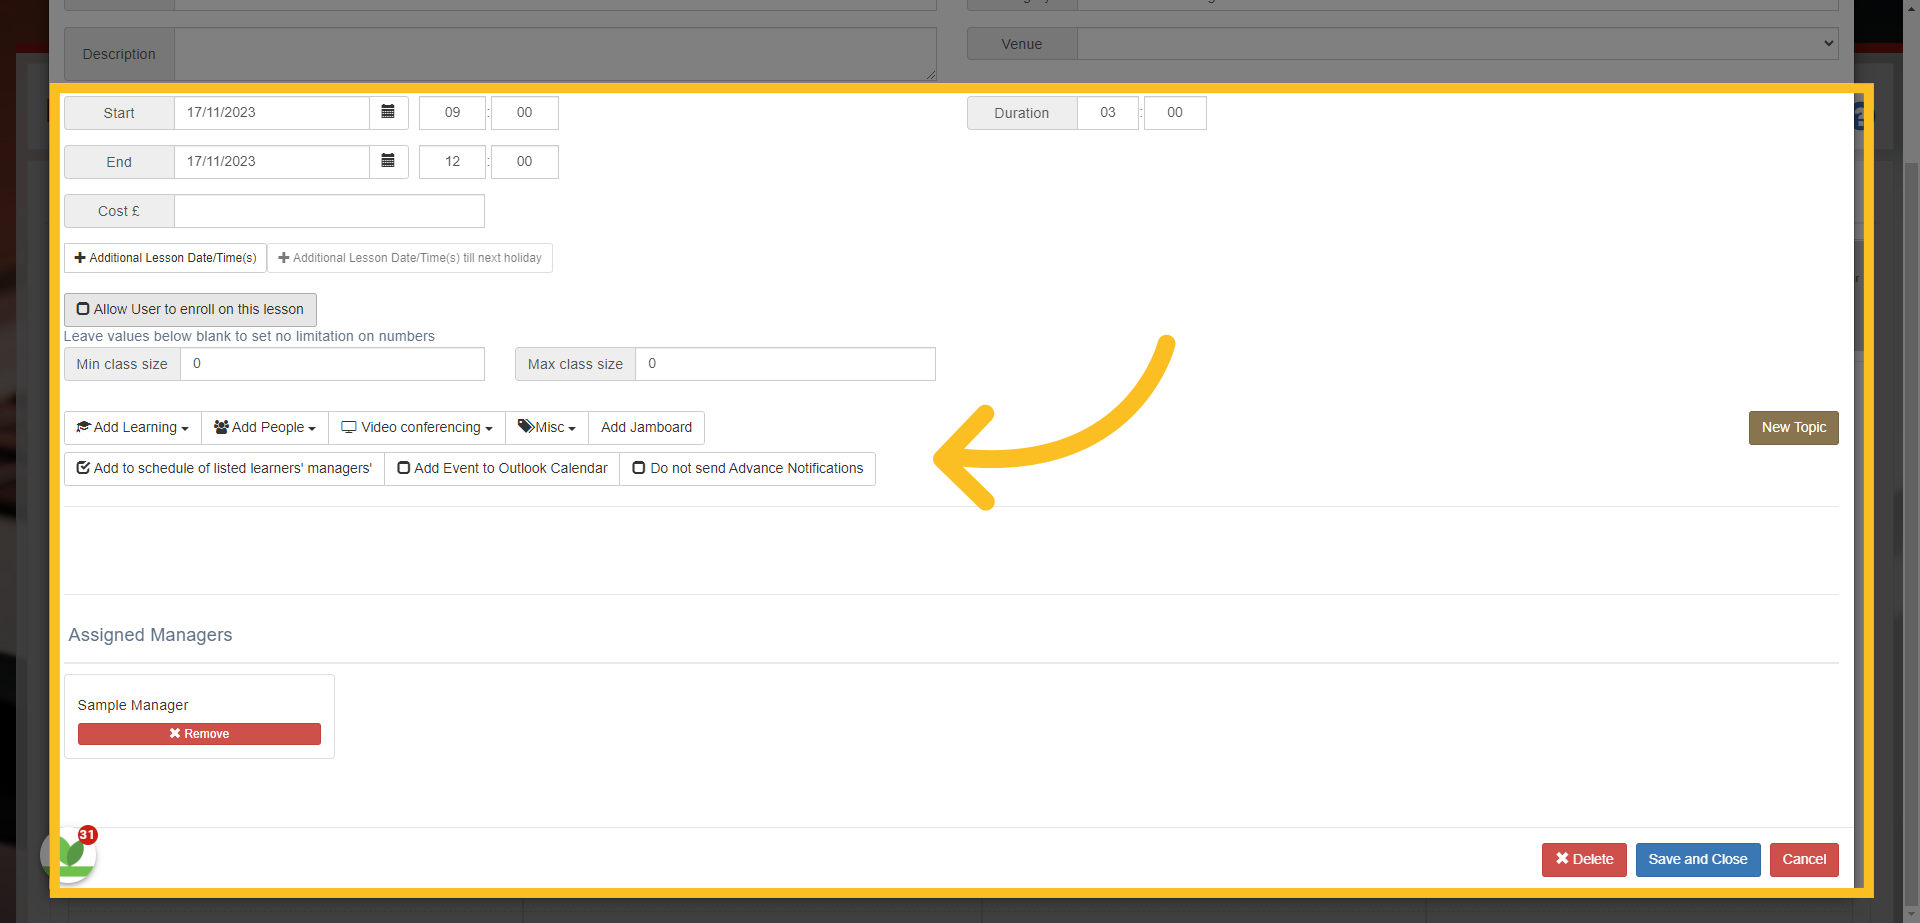Image resolution: width=1920 pixels, height=923 pixels.
Task: Focus the Start date field
Action: [x=272, y=113]
